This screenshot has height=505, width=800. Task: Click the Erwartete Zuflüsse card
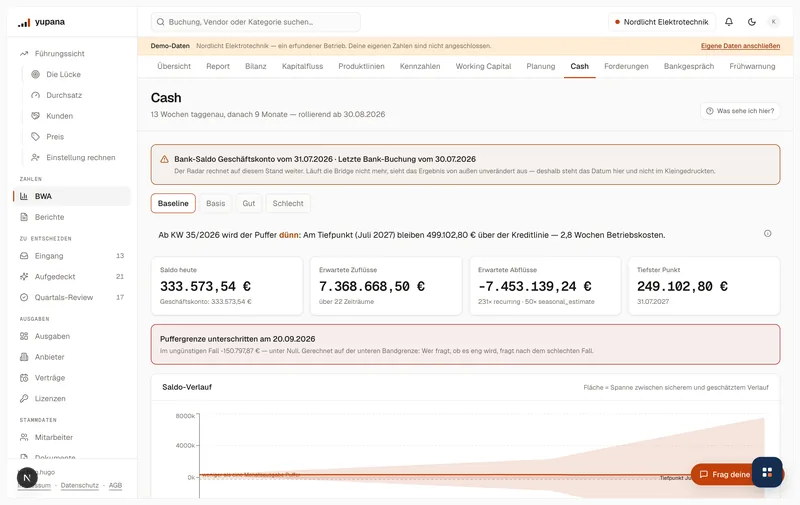pyautogui.click(x=386, y=286)
